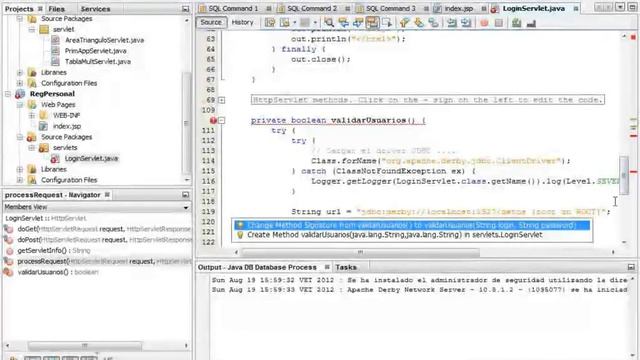Click the Previous Bookmark toolbar icon
This screenshot has height=360, width=640.
point(404,23)
